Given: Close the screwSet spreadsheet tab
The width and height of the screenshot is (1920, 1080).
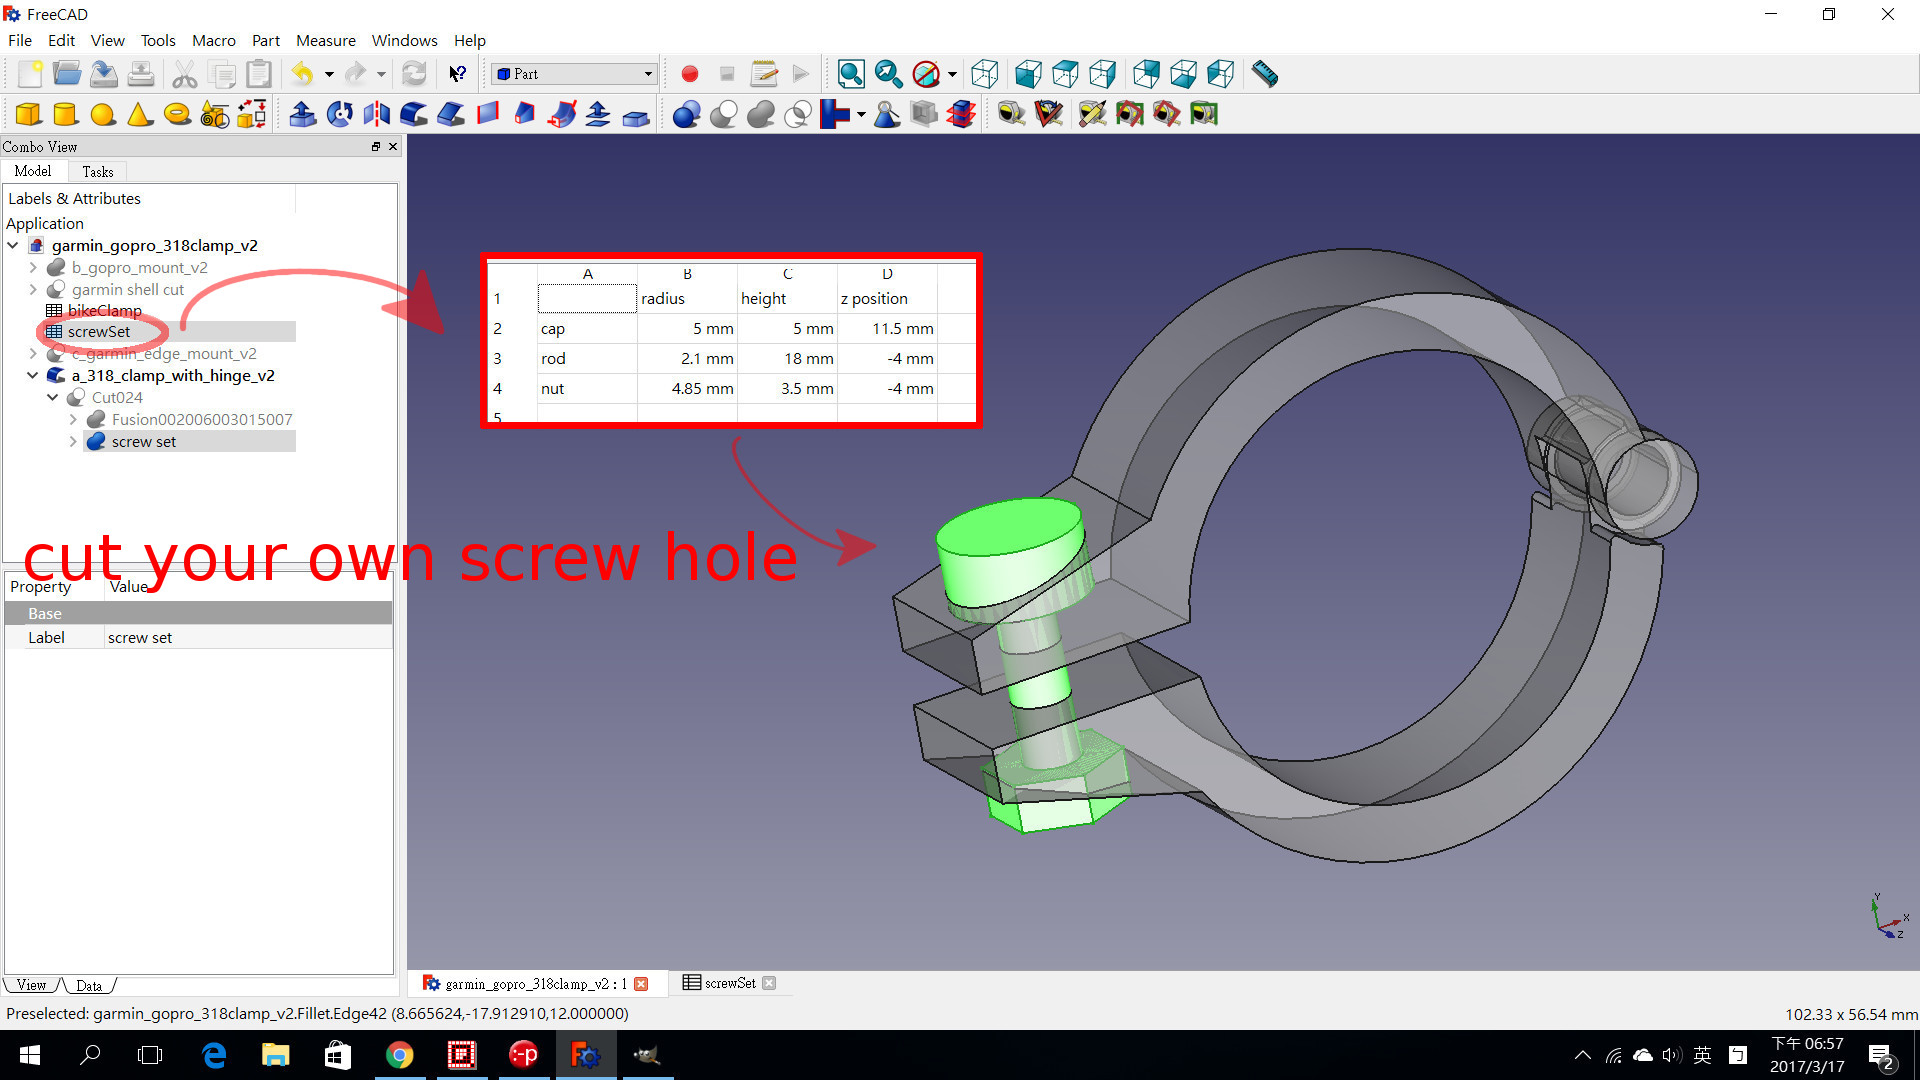Looking at the screenshot, I should click(x=769, y=983).
